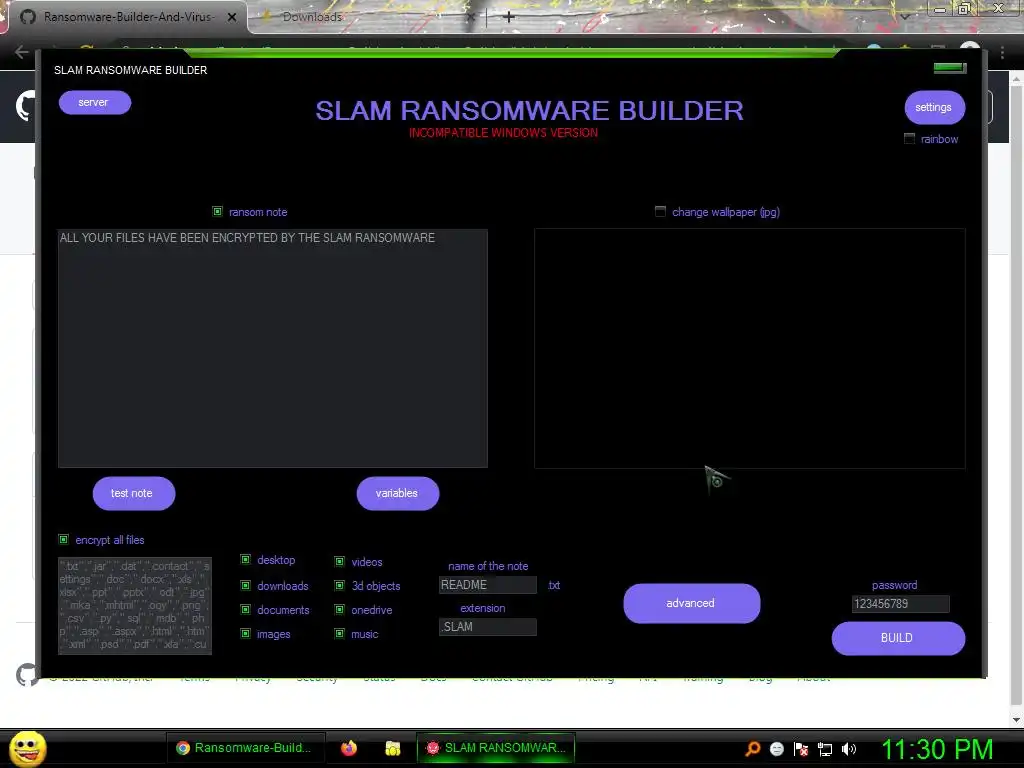This screenshot has height=768, width=1024.
Task: Open the file explorer folder taskbar icon
Action: [392, 748]
